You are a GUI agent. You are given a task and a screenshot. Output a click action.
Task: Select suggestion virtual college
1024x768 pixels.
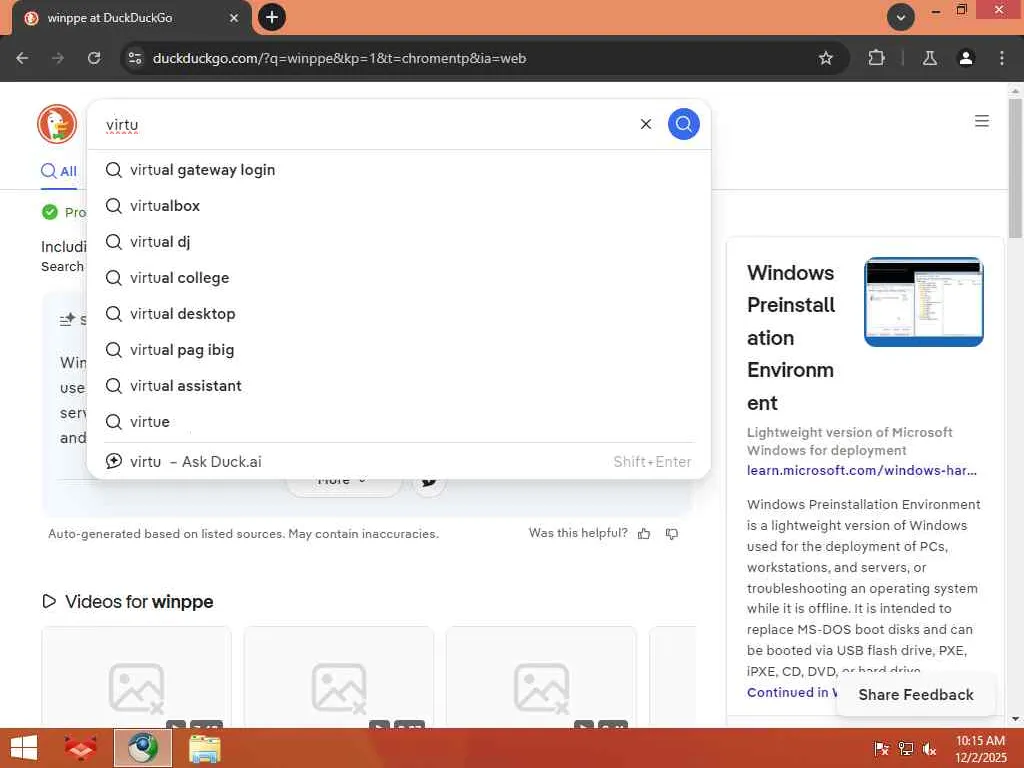398,278
